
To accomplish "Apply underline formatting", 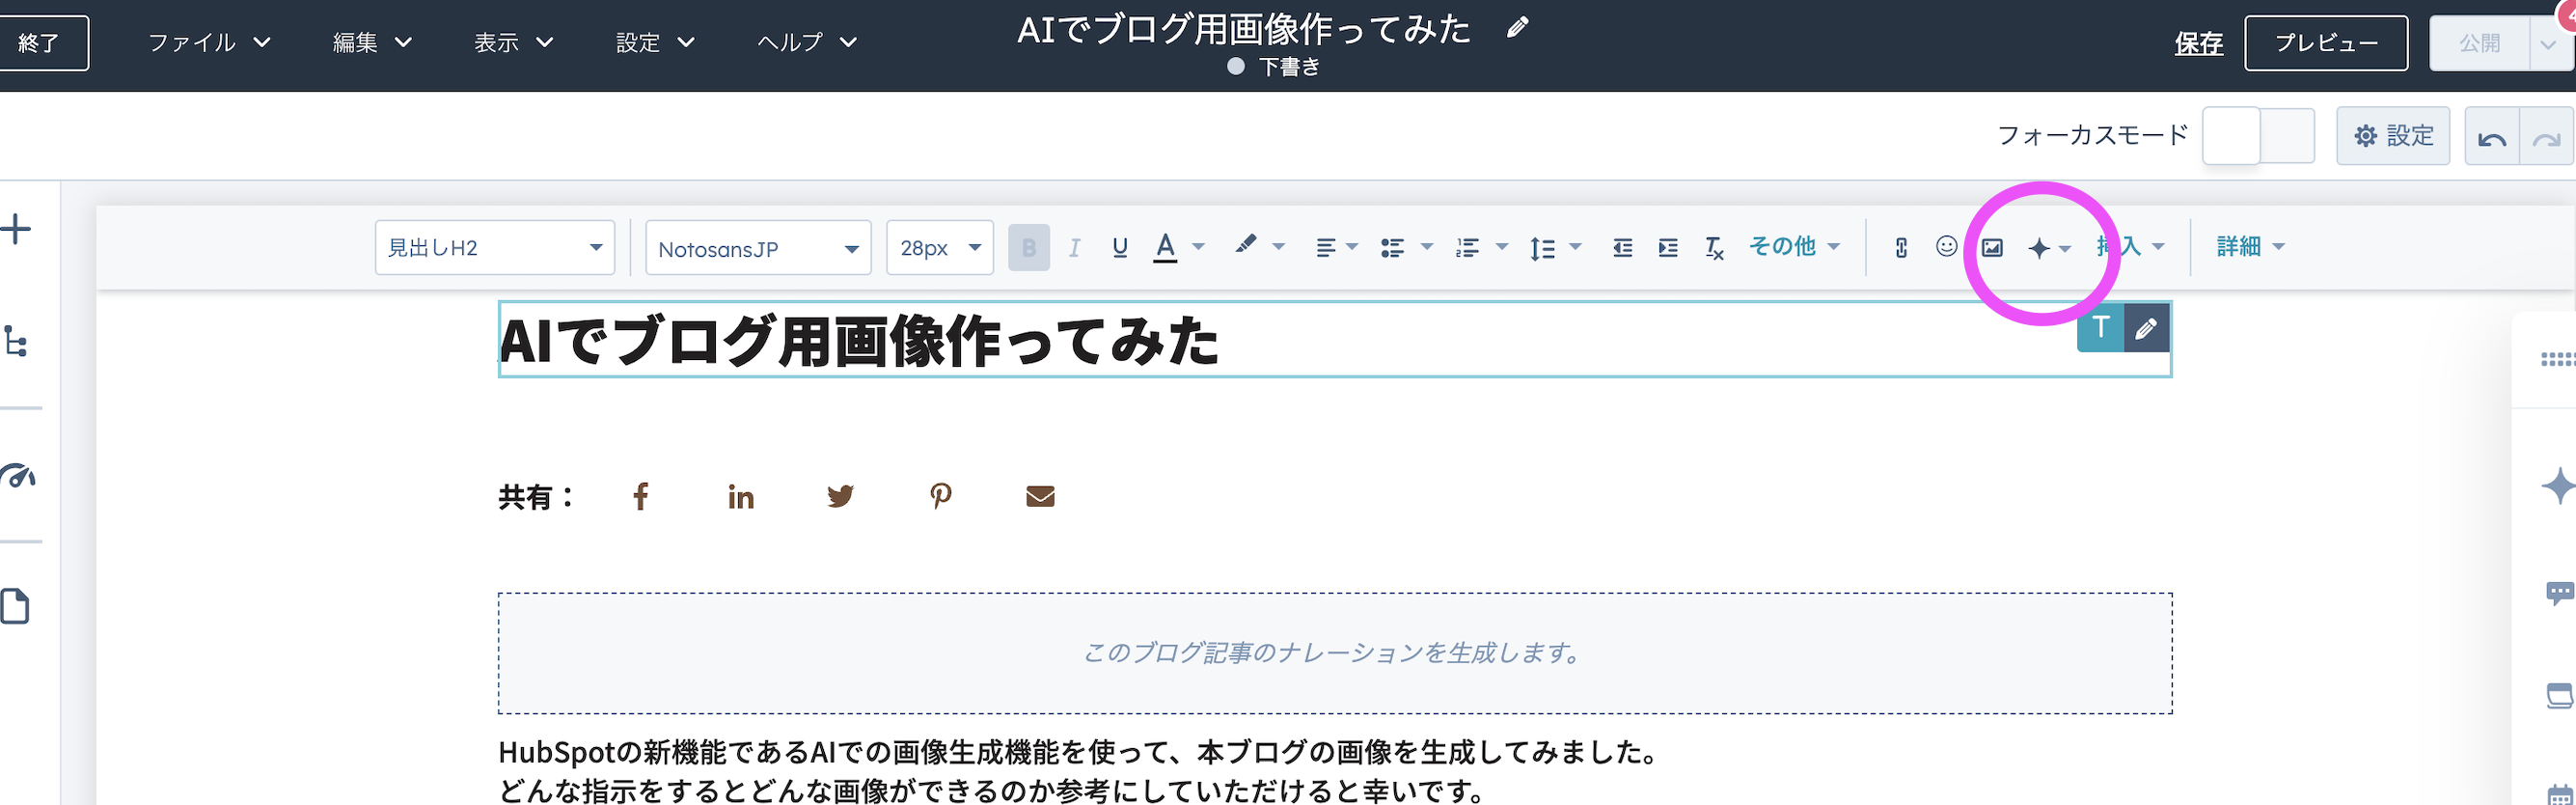I will click(1120, 247).
